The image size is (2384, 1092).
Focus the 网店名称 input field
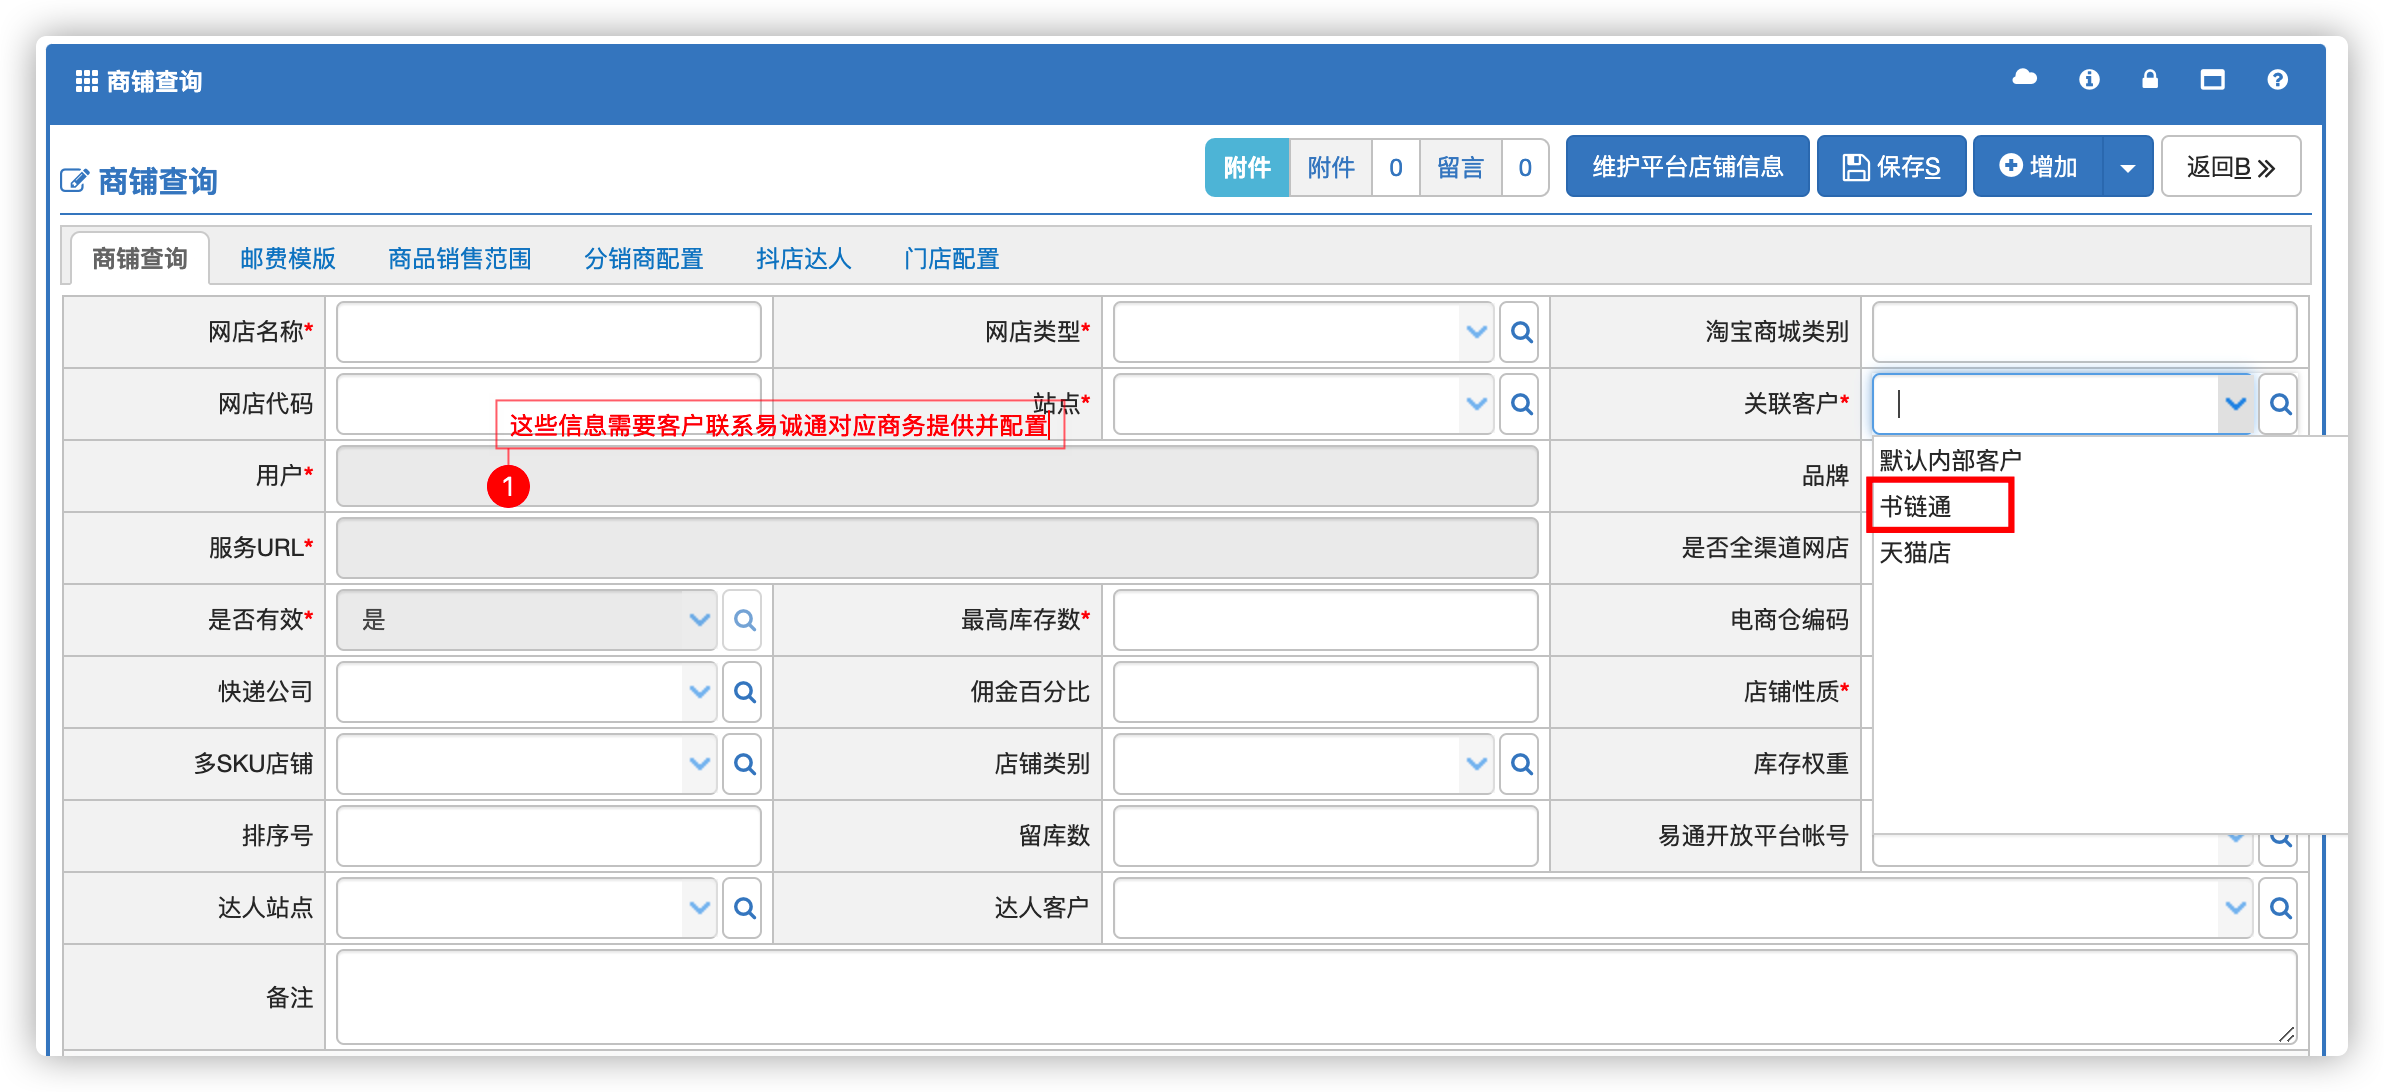(x=549, y=332)
